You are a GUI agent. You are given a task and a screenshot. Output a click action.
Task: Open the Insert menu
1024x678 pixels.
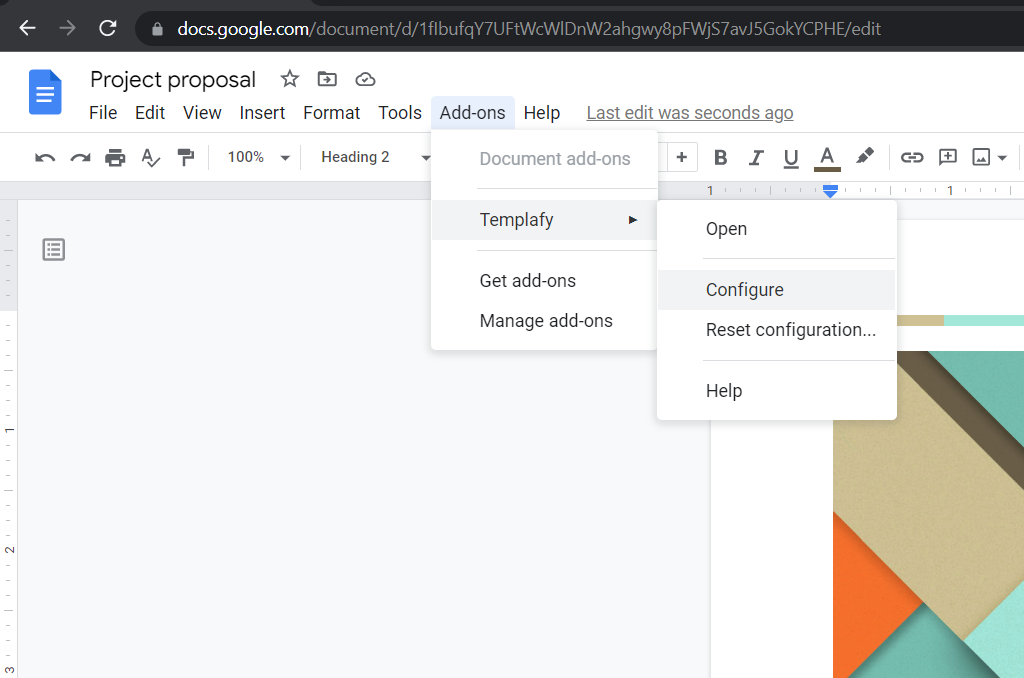[262, 113]
